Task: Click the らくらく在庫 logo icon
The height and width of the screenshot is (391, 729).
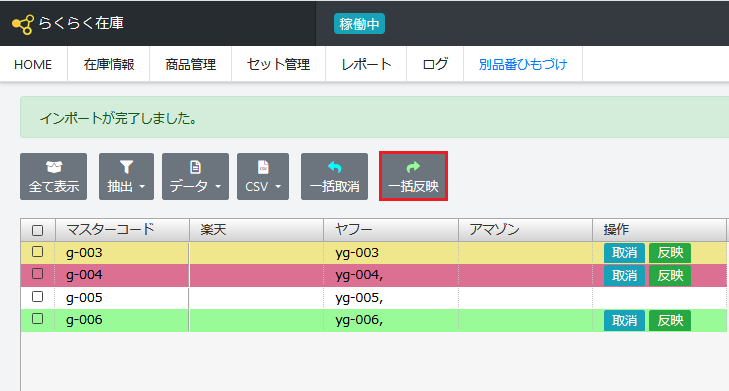Action: coord(22,24)
